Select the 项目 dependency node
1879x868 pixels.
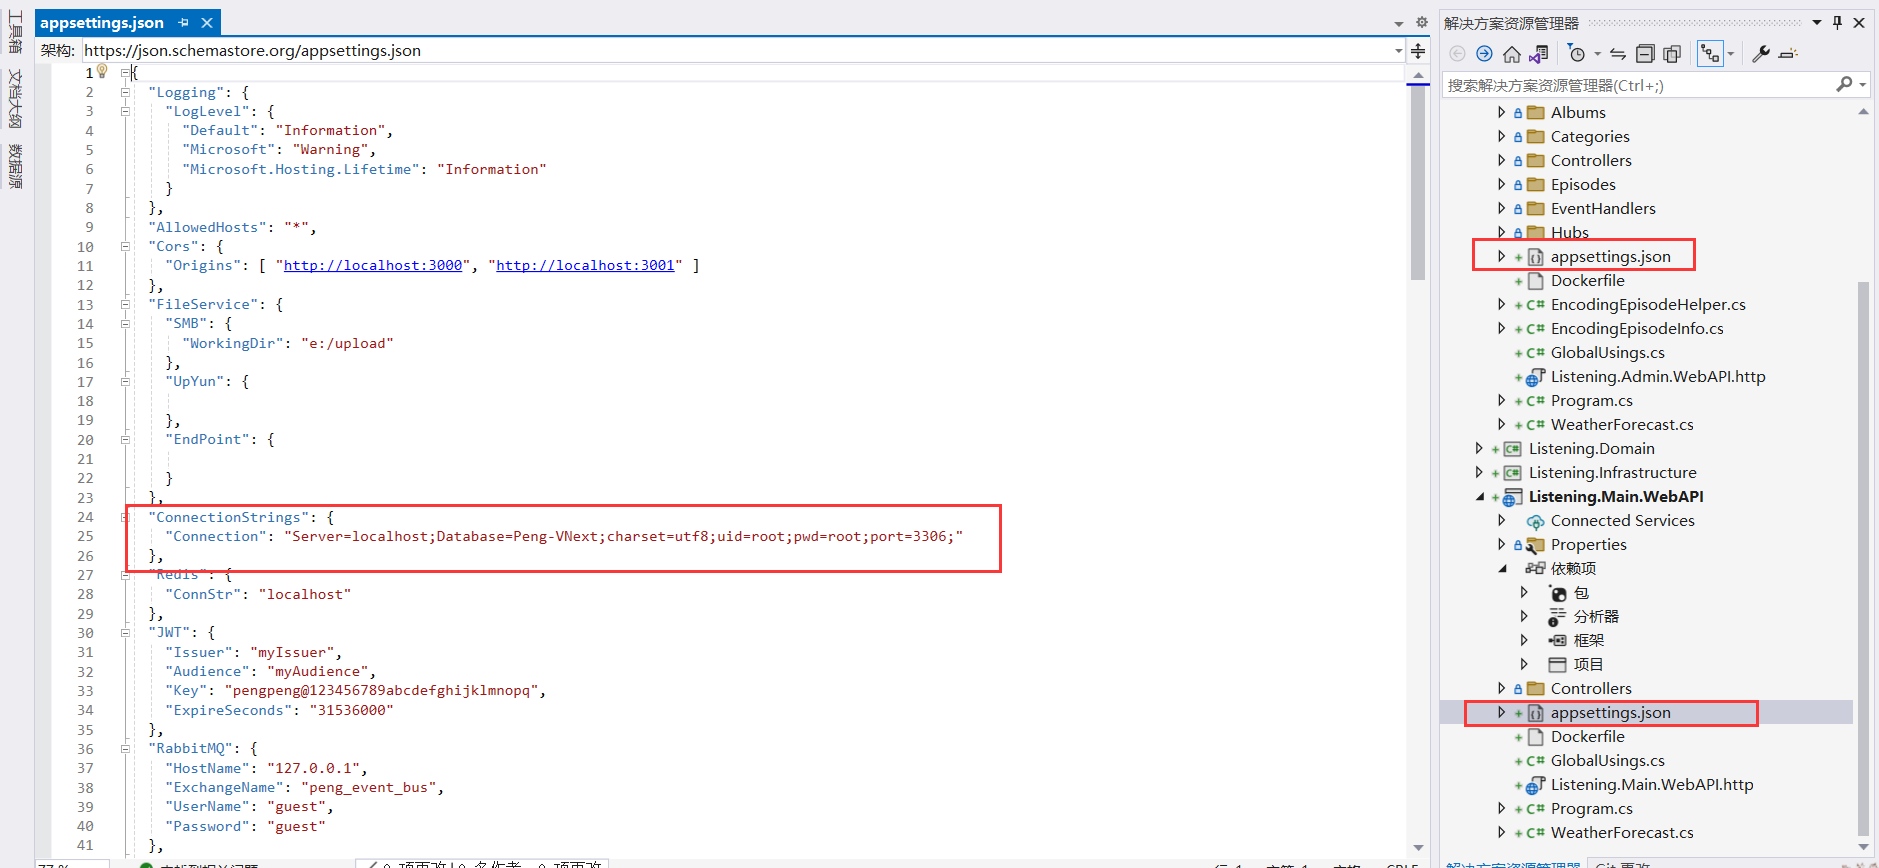(x=1588, y=664)
